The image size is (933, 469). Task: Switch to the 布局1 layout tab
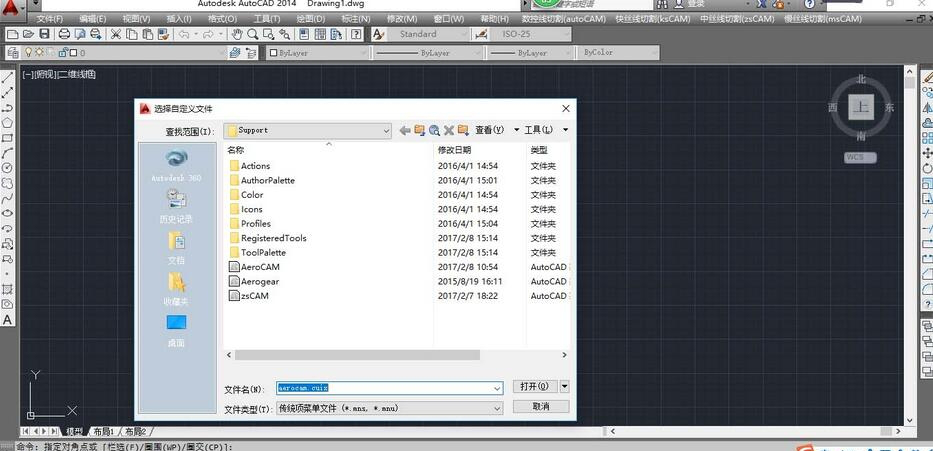point(103,432)
